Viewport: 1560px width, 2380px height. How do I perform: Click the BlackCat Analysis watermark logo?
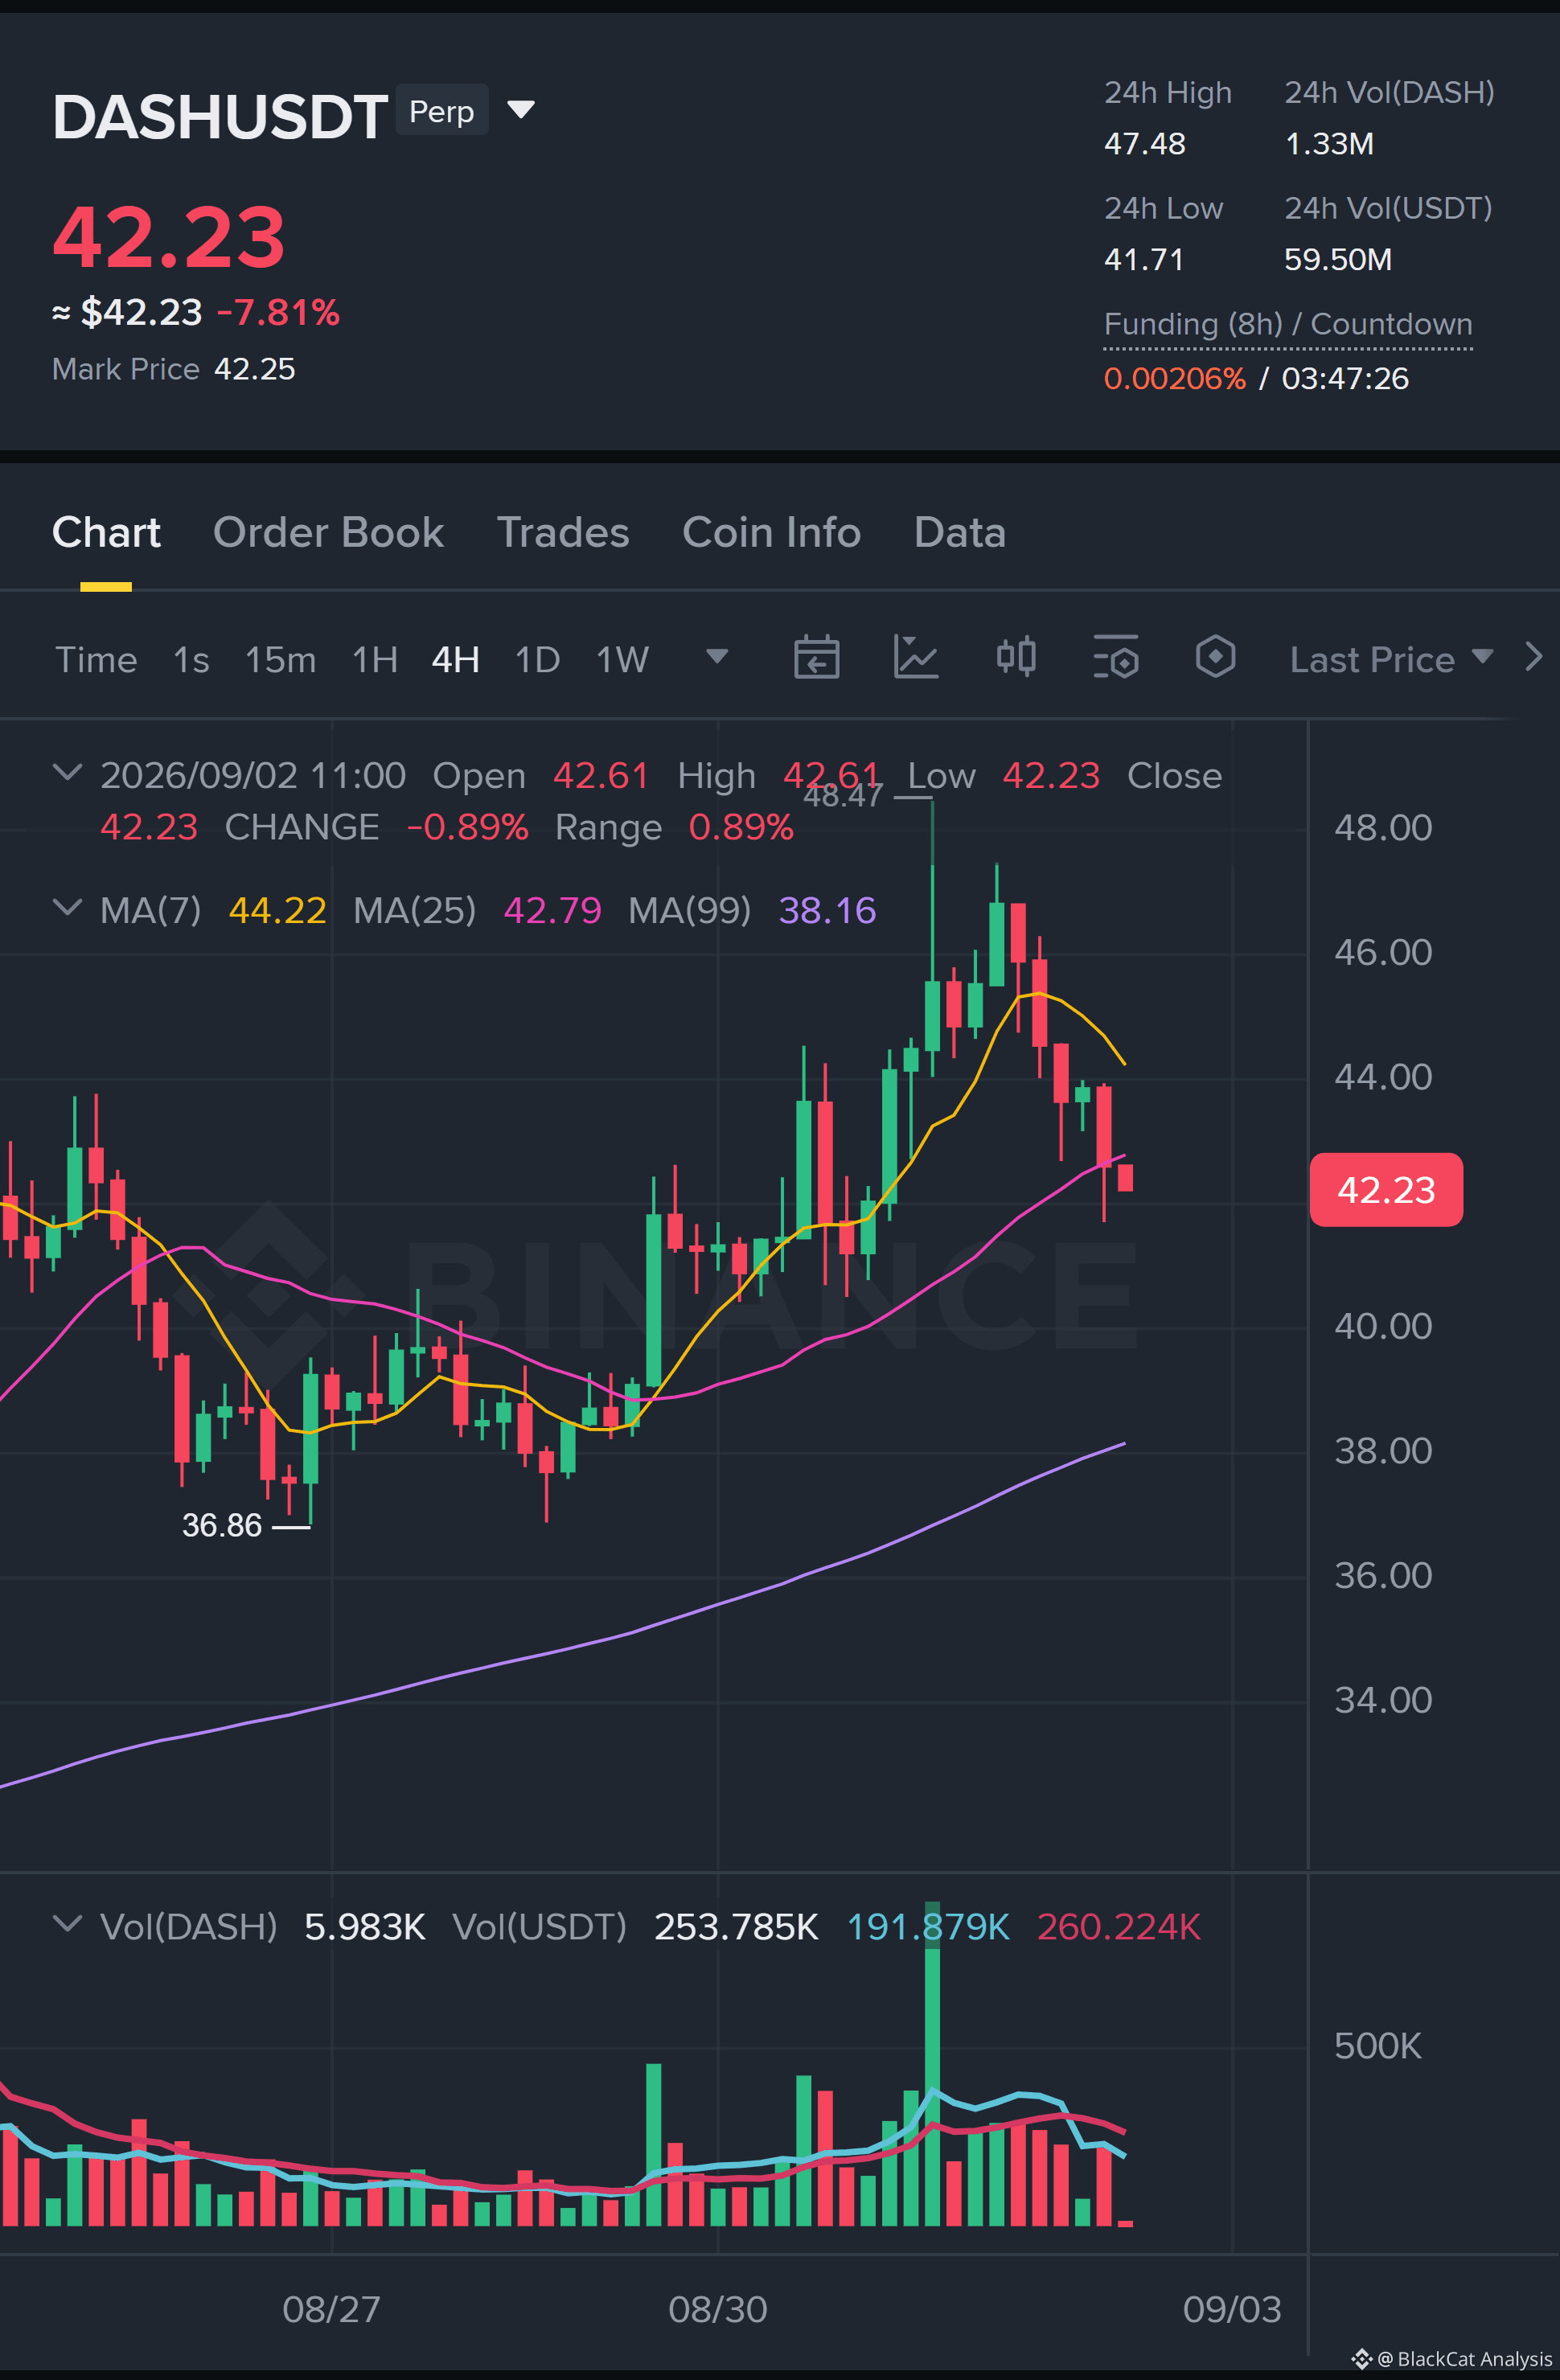[1362, 2359]
